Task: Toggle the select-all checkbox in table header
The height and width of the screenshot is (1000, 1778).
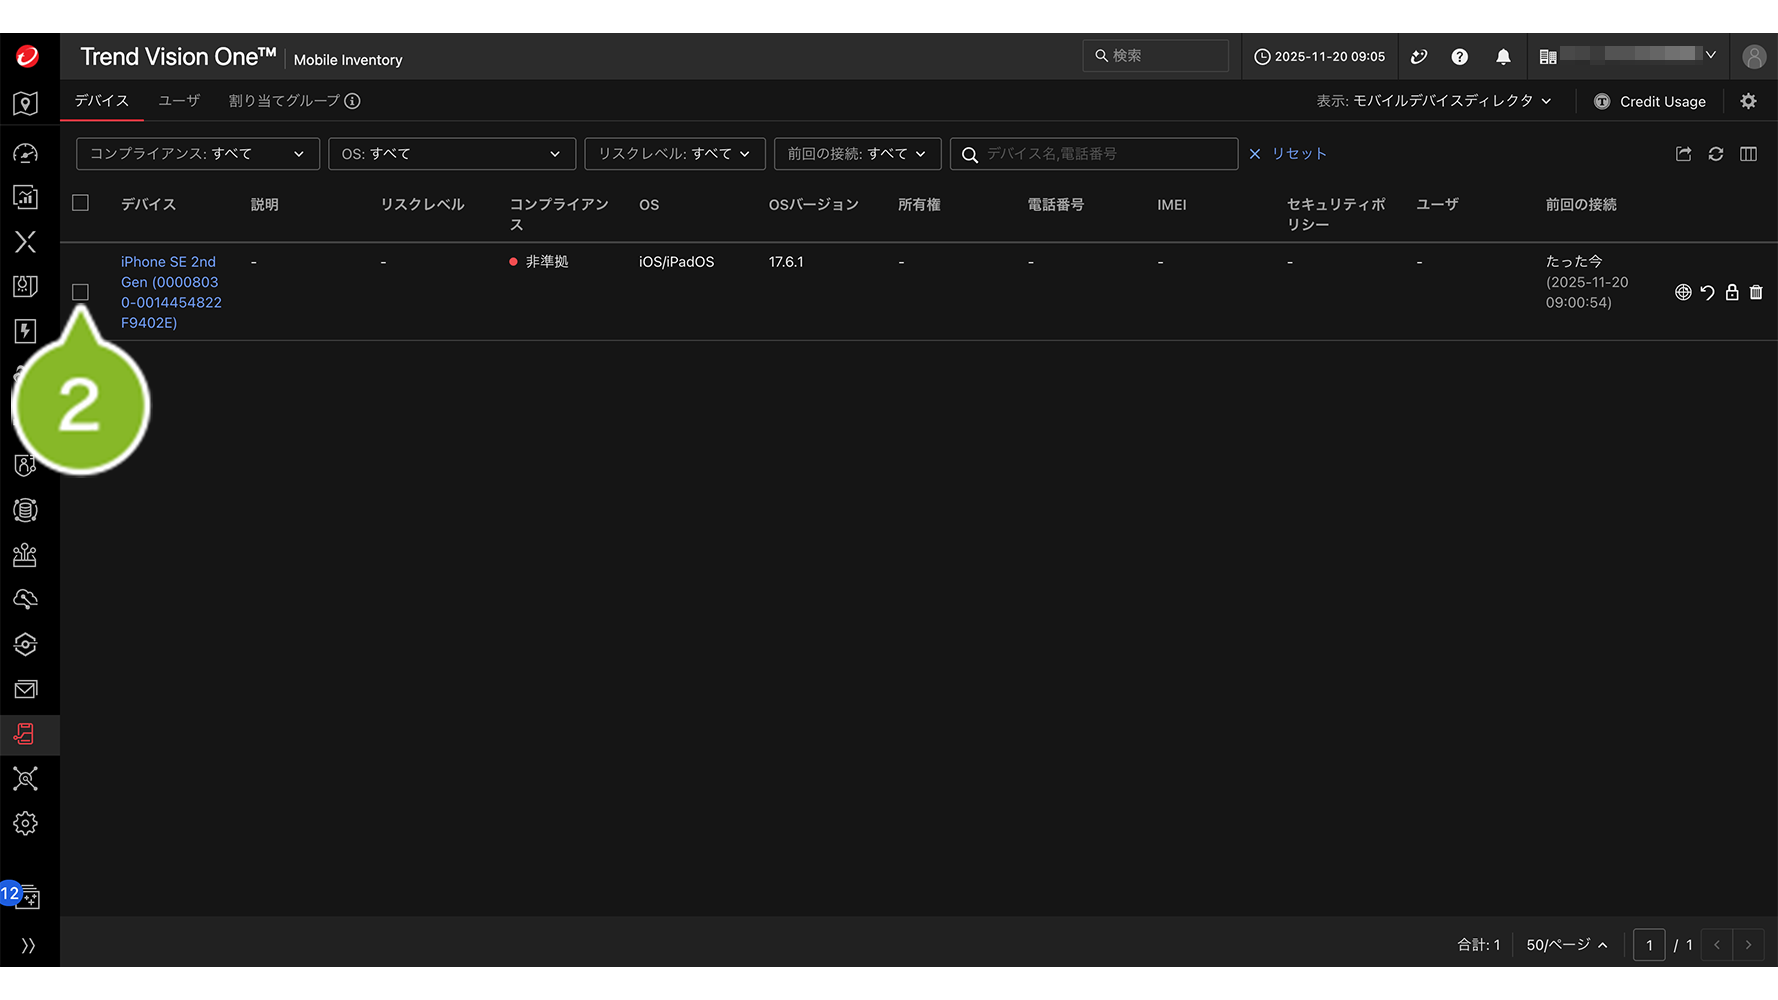Action: point(81,203)
